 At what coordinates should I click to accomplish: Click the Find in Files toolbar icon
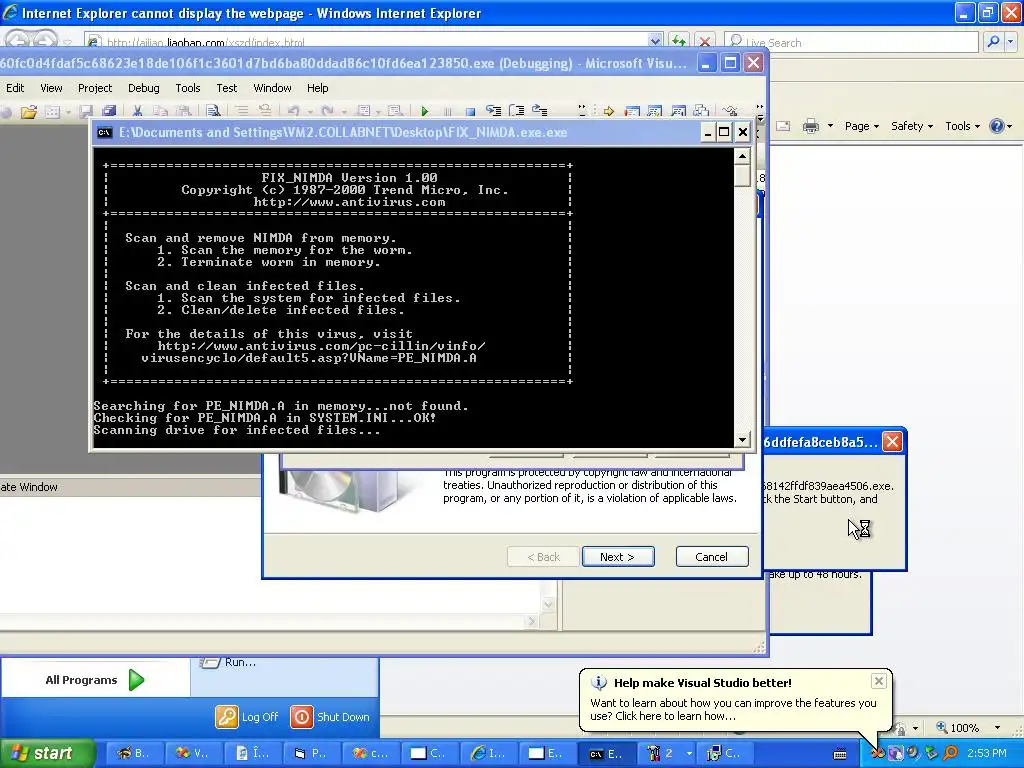click(213, 112)
